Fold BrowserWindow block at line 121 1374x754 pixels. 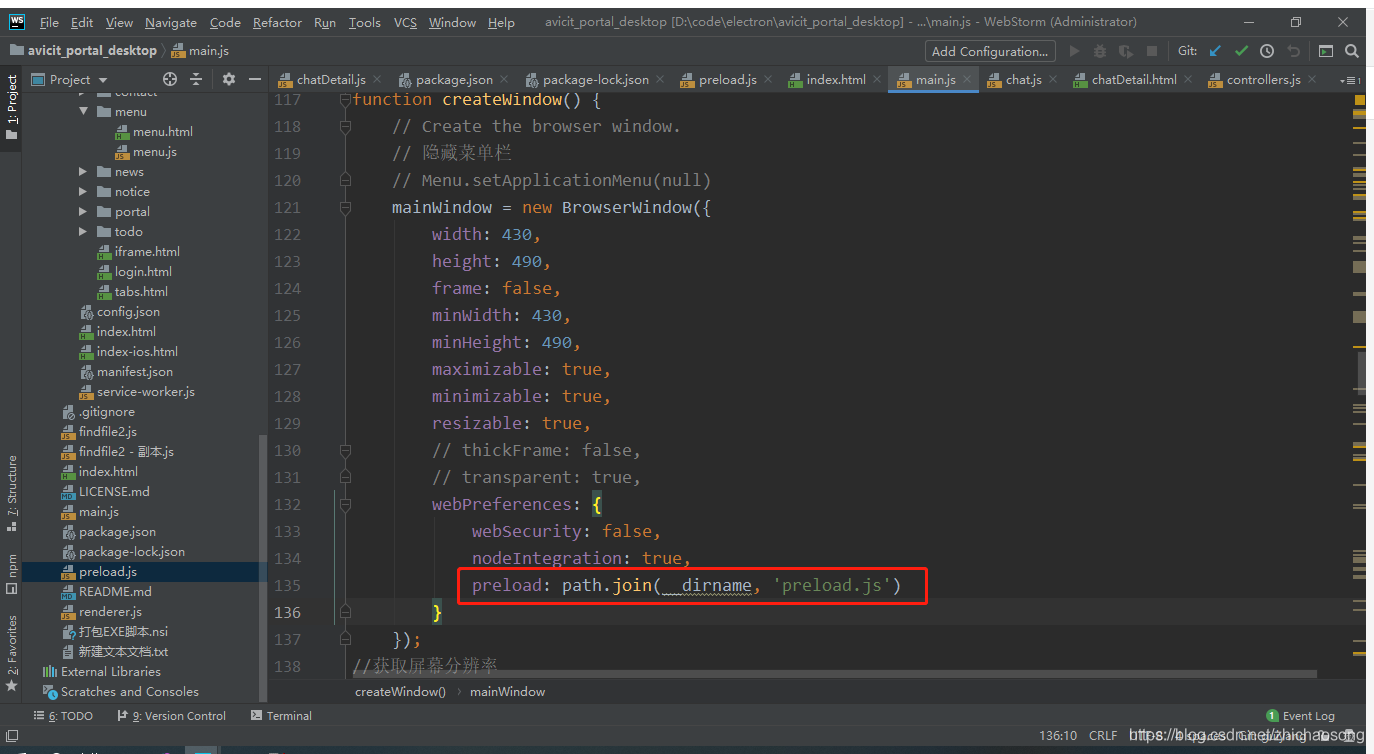coord(345,207)
